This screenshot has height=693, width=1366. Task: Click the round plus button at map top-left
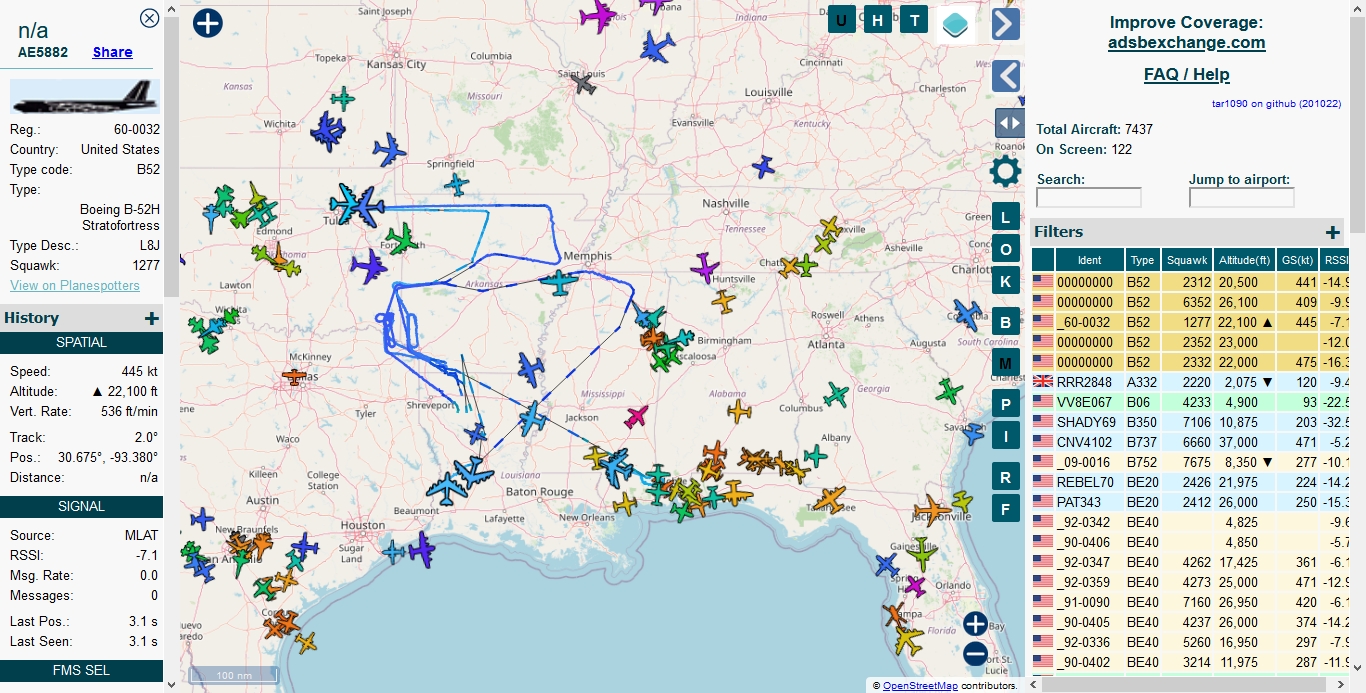(208, 22)
